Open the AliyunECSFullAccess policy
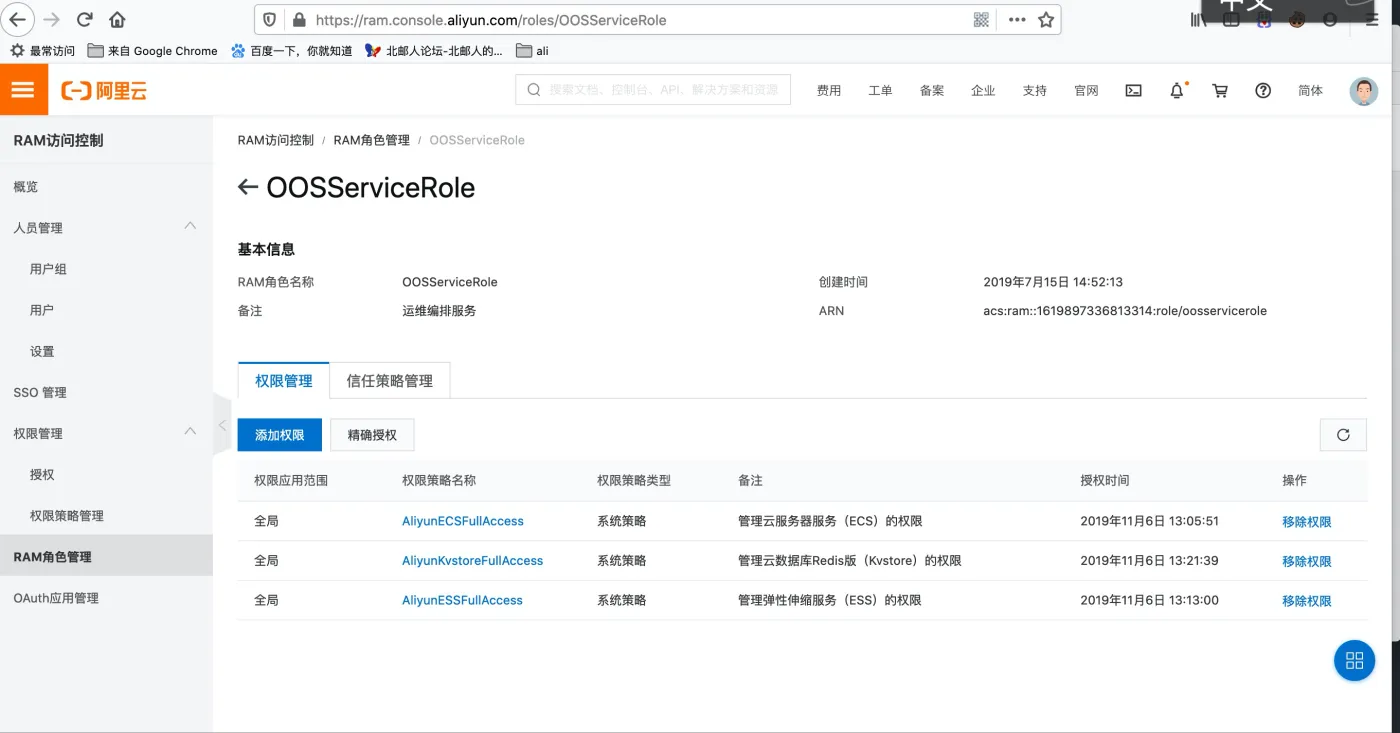 463,521
